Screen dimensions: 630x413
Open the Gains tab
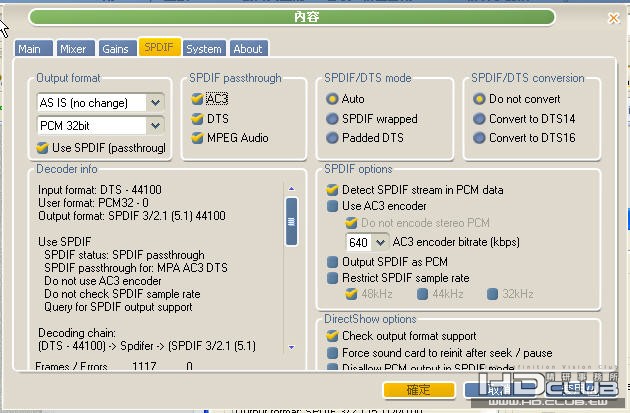117,48
